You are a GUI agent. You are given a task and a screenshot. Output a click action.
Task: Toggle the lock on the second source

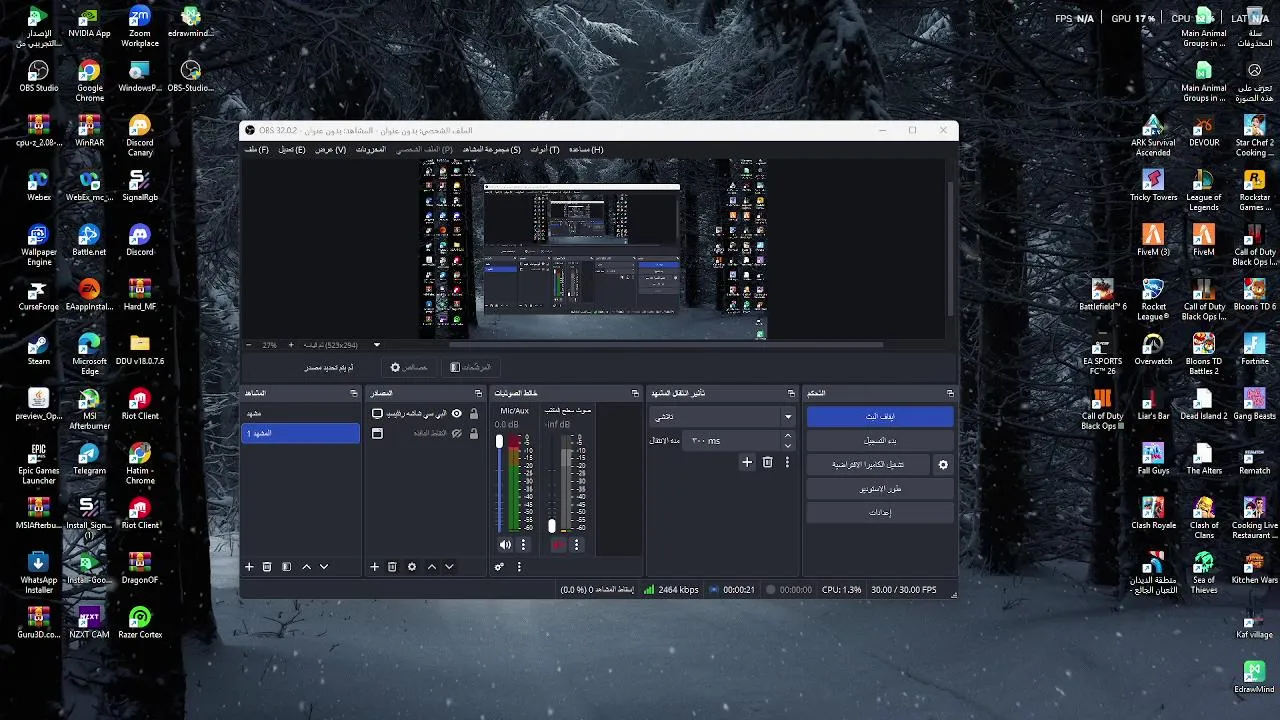click(474, 433)
